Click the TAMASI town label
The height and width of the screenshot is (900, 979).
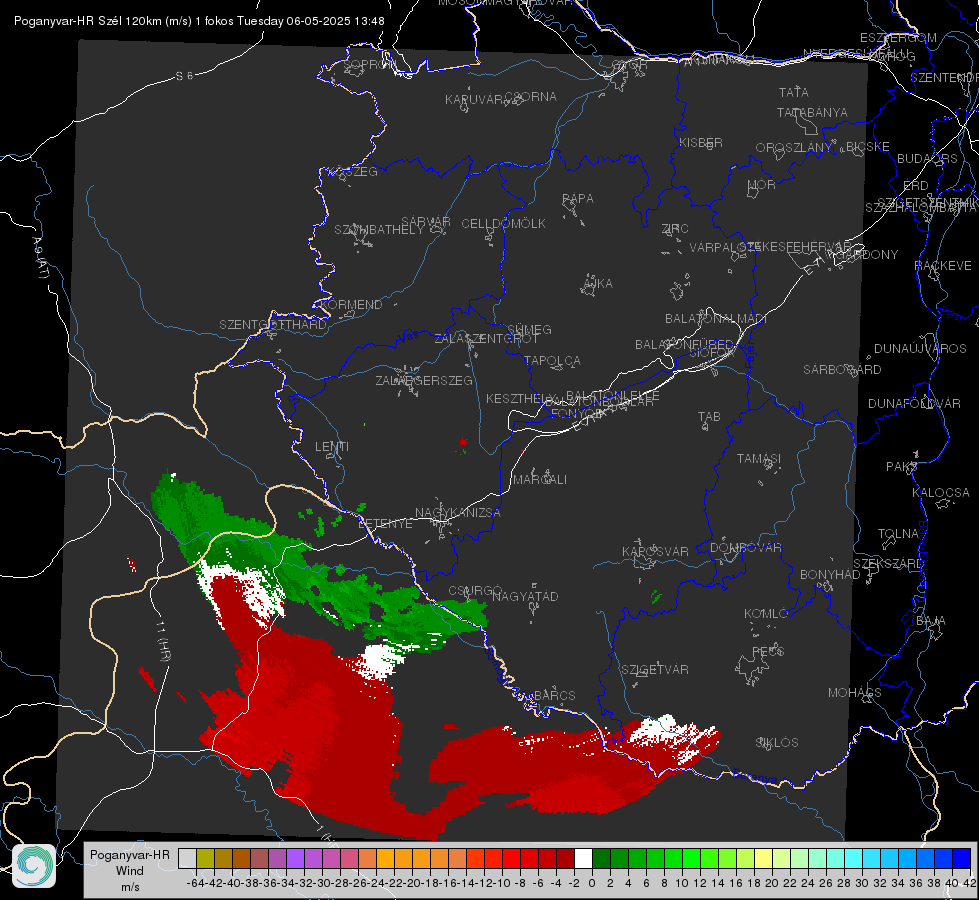(x=759, y=459)
